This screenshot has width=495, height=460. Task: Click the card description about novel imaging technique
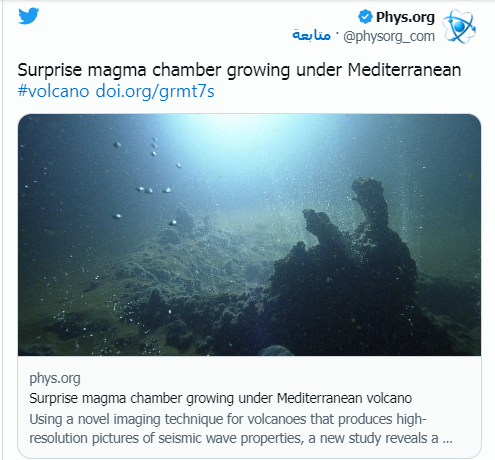tap(241, 429)
